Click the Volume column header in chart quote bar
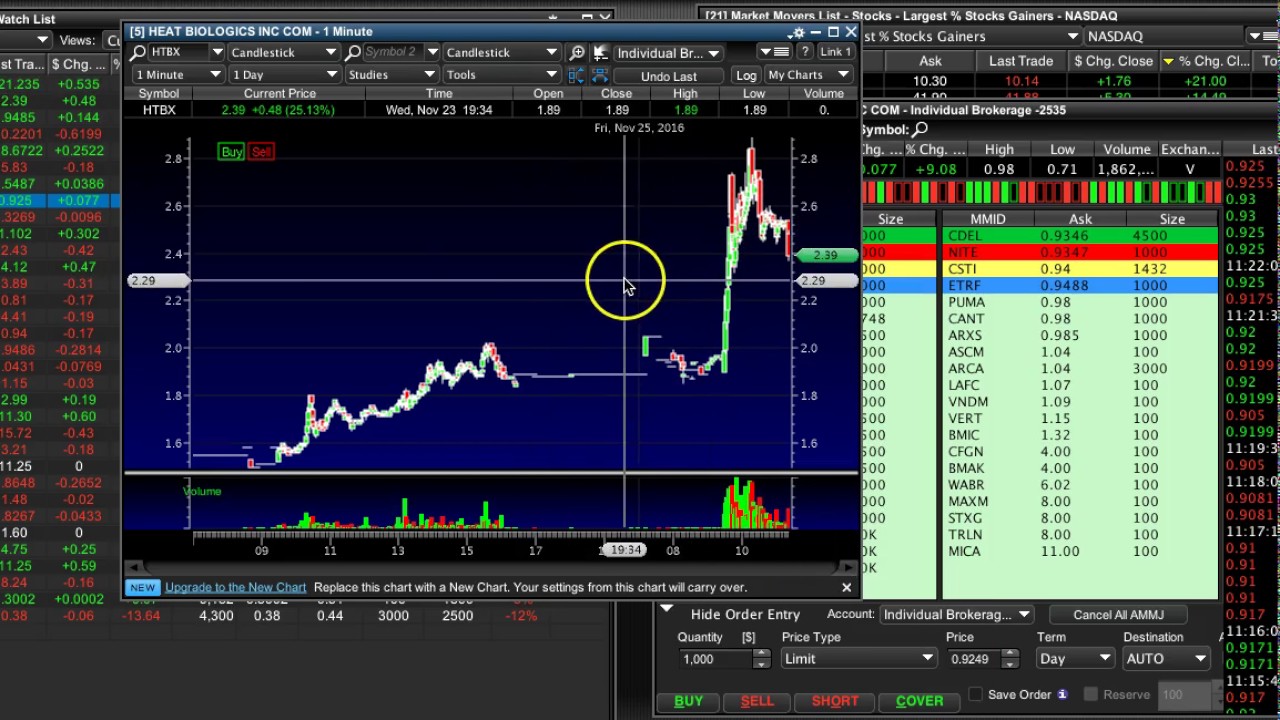Viewport: 1280px width, 720px height. 823,93
